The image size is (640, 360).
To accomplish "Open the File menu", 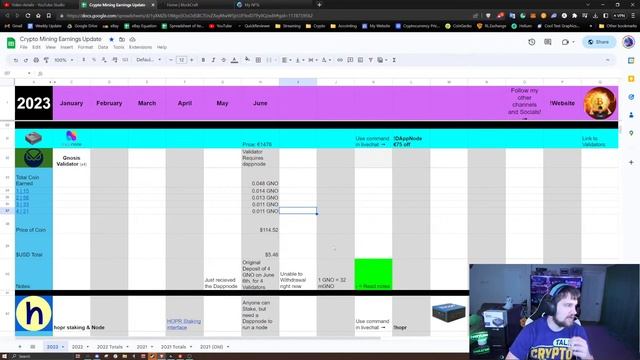I will [24, 47].
